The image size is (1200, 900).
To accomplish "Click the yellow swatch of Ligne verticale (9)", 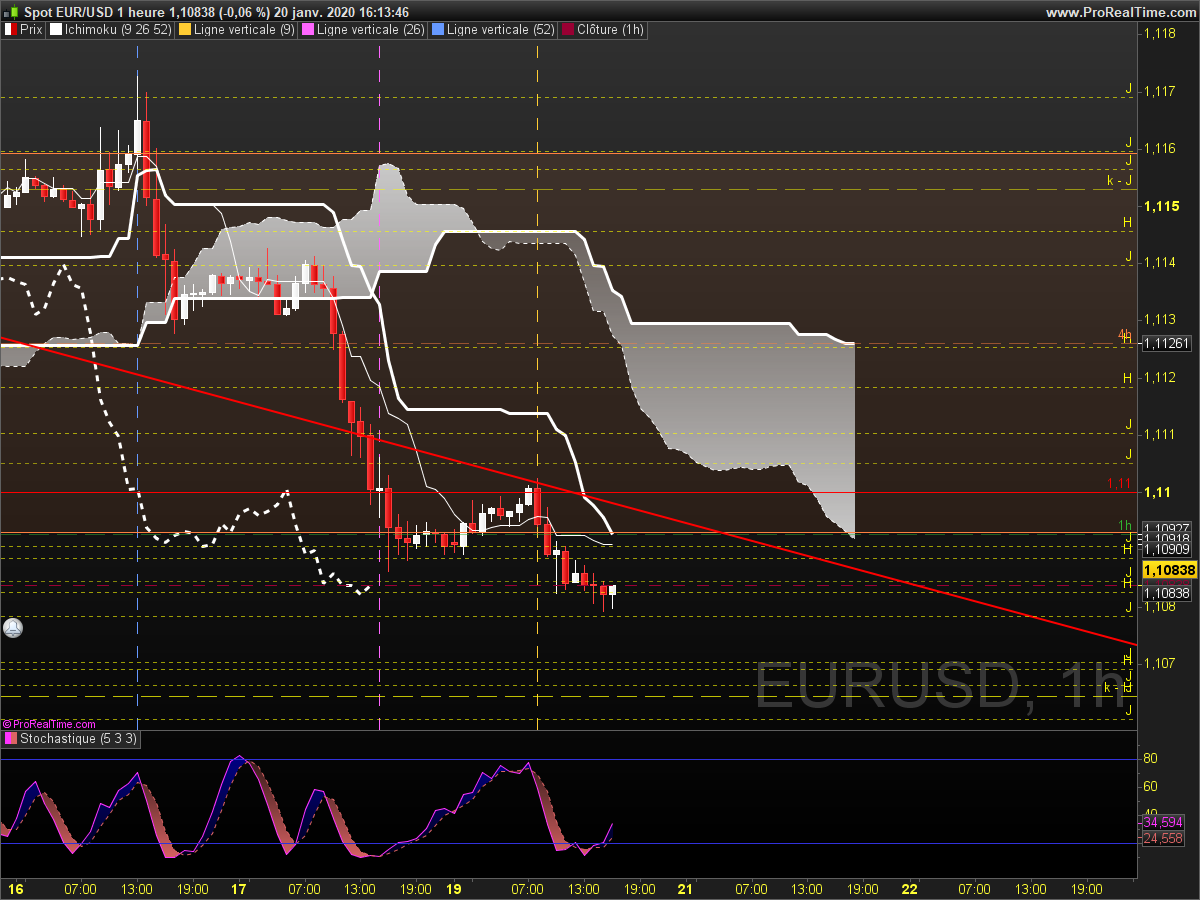I will click(184, 30).
